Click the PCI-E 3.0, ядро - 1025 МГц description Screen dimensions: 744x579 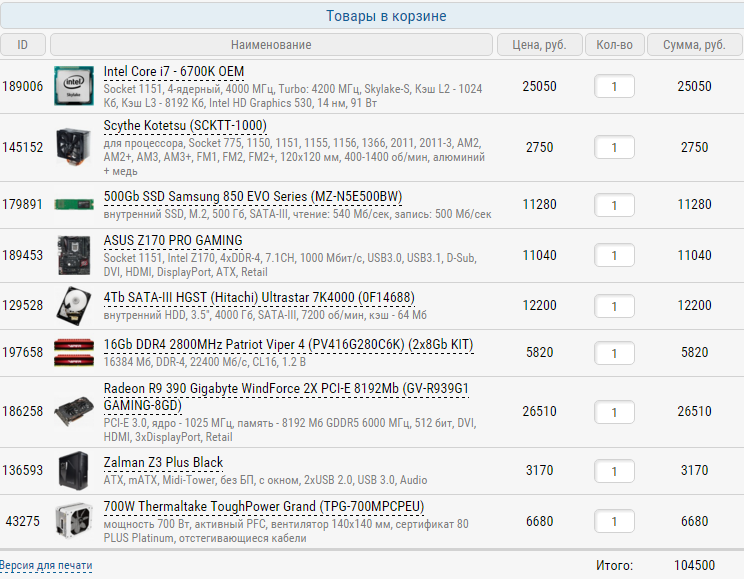click(x=290, y=430)
